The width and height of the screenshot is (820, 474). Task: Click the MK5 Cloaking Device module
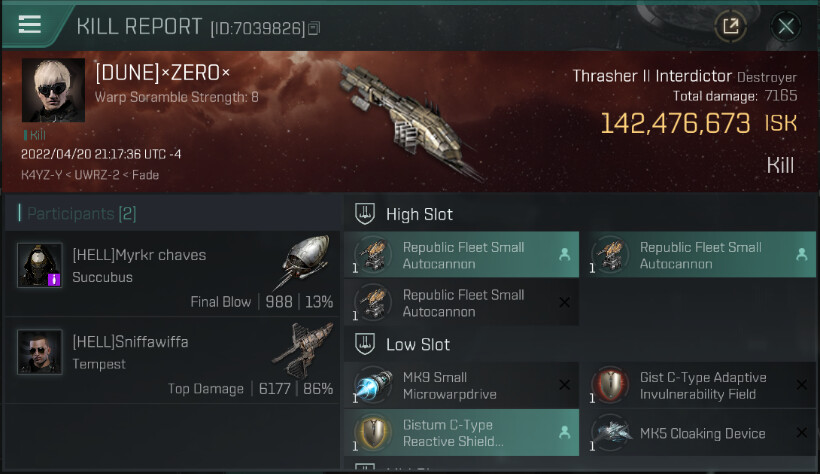(x=699, y=433)
